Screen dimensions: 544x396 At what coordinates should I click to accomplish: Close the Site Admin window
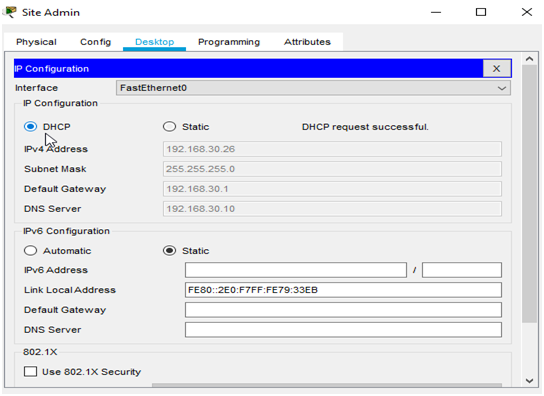pyautogui.click(x=527, y=12)
